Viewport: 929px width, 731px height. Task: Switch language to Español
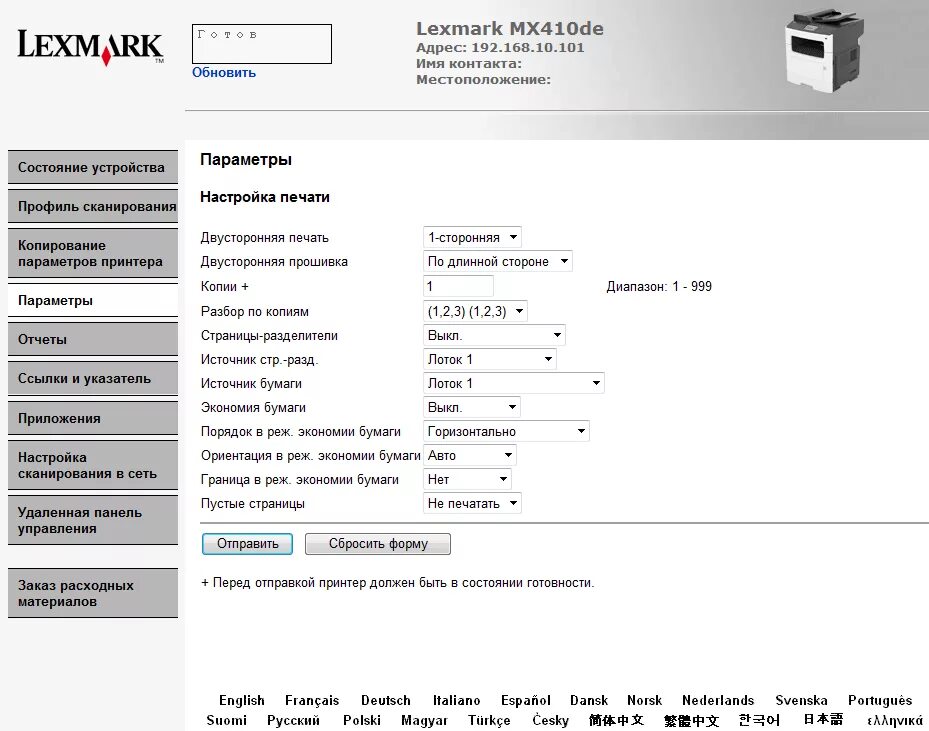526,700
